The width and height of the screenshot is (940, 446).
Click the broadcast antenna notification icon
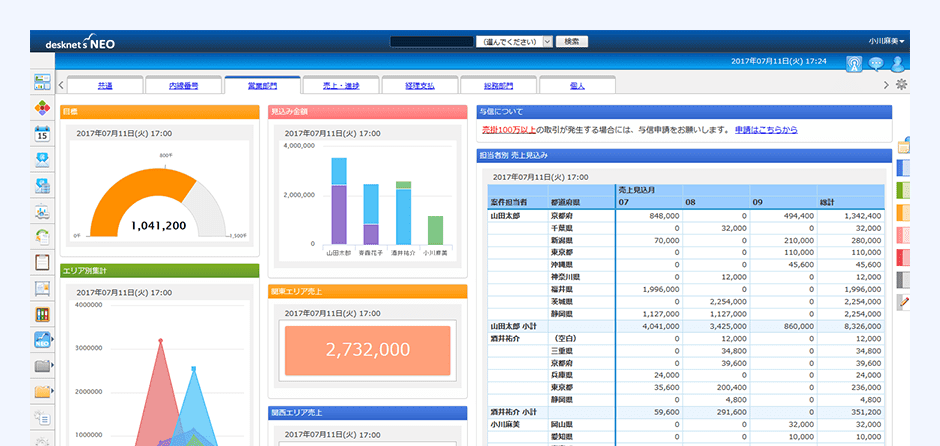(x=854, y=63)
